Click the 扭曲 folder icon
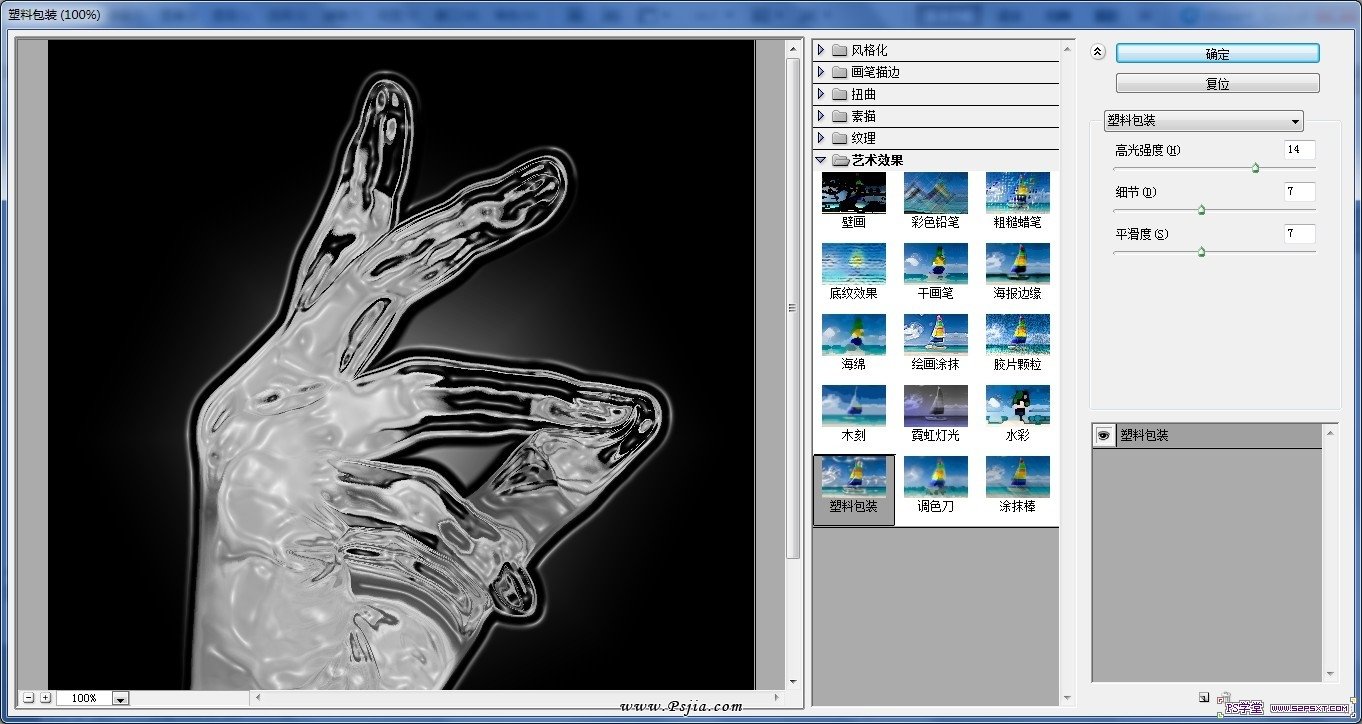Viewport: 1362px width, 724px height. 839,94
